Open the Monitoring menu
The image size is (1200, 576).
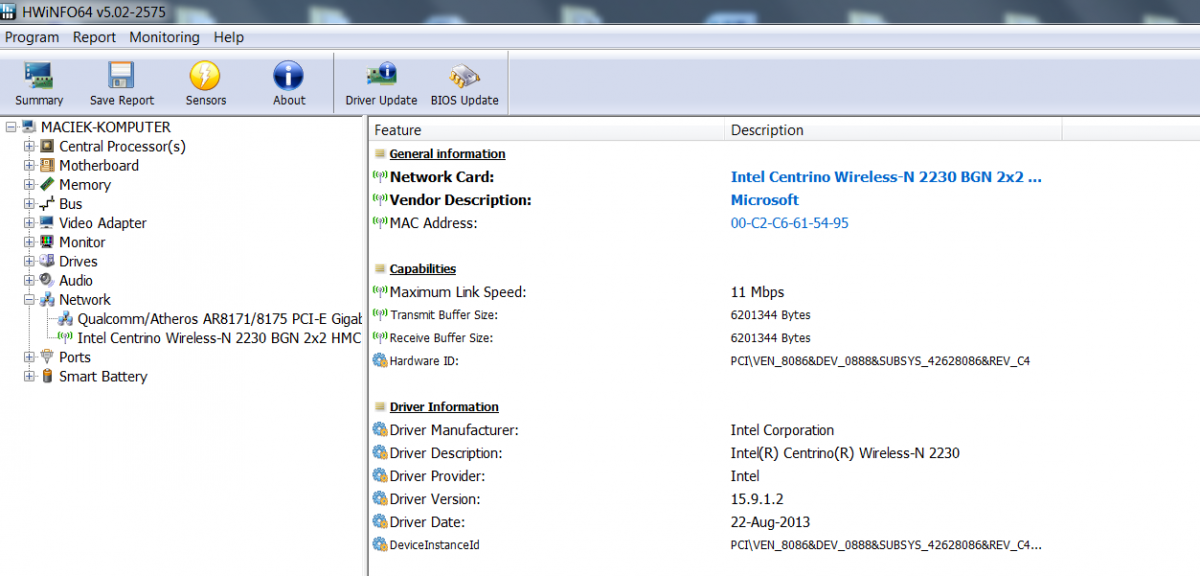tap(164, 37)
